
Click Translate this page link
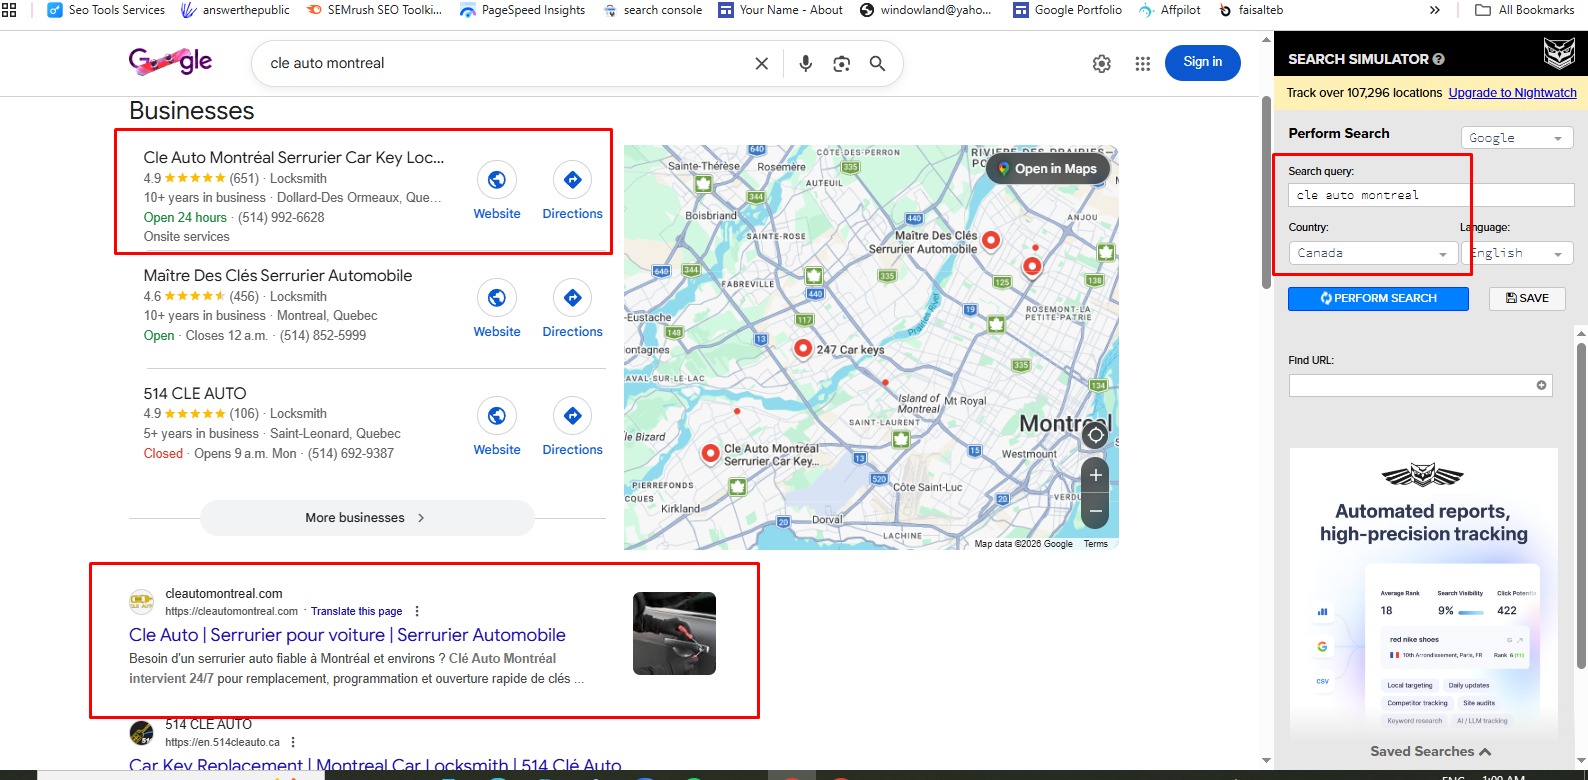tap(356, 611)
